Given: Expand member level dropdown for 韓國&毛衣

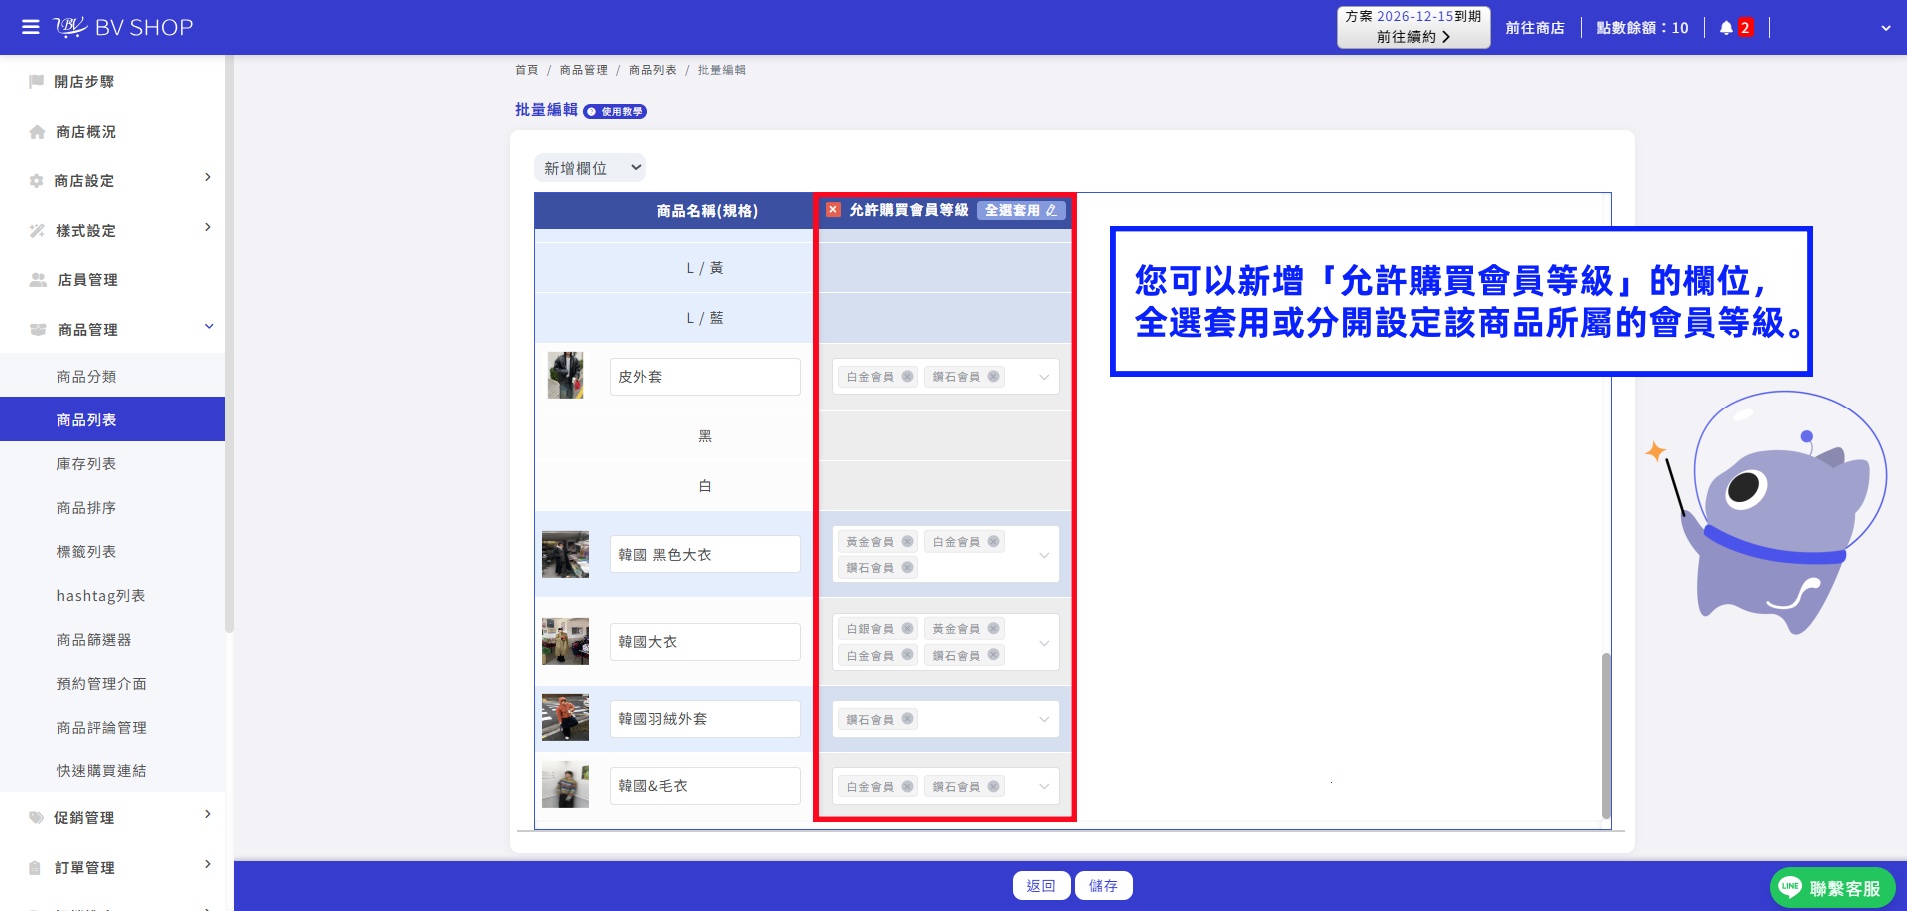Looking at the screenshot, I should click(x=1044, y=786).
